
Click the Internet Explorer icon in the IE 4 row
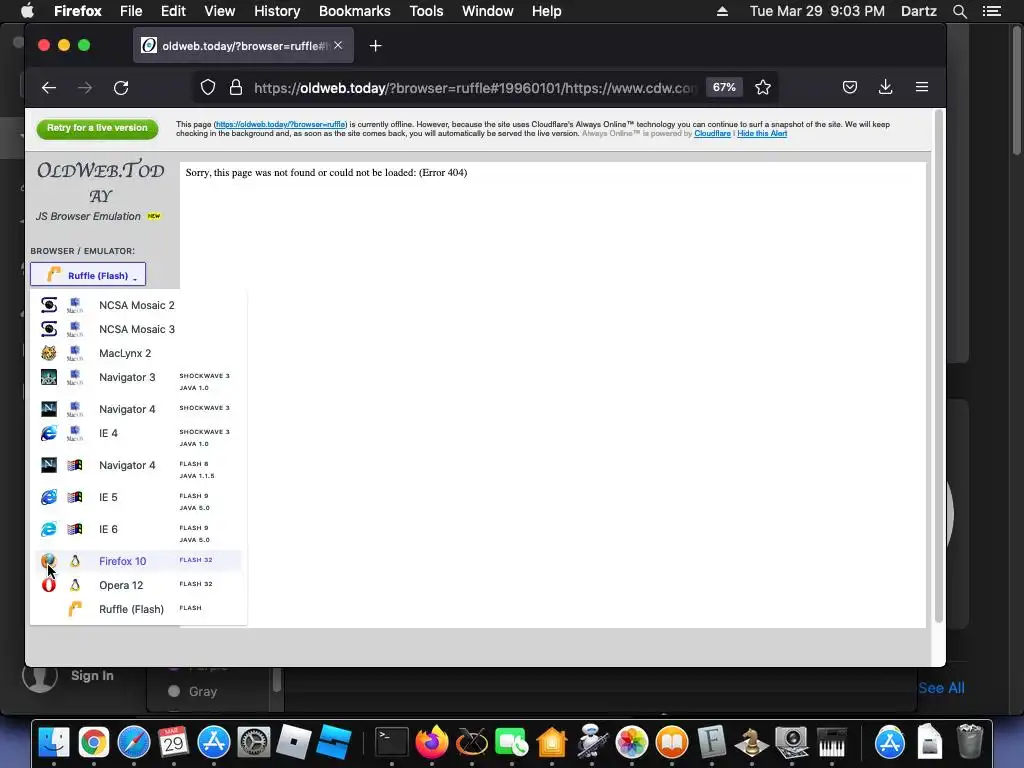[x=49, y=433]
